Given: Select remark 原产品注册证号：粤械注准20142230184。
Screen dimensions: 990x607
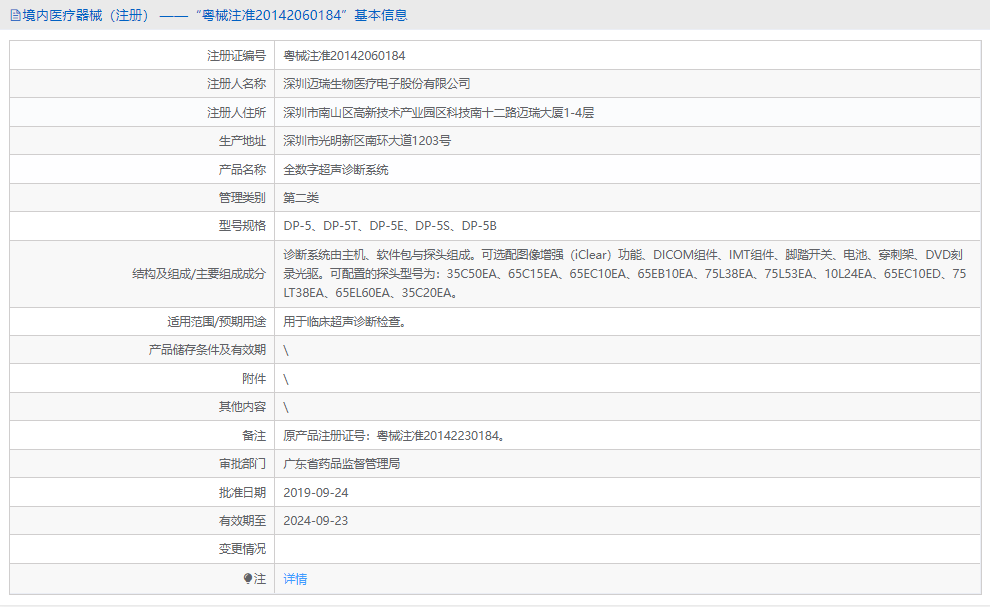Looking at the screenshot, I should [394, 435].
